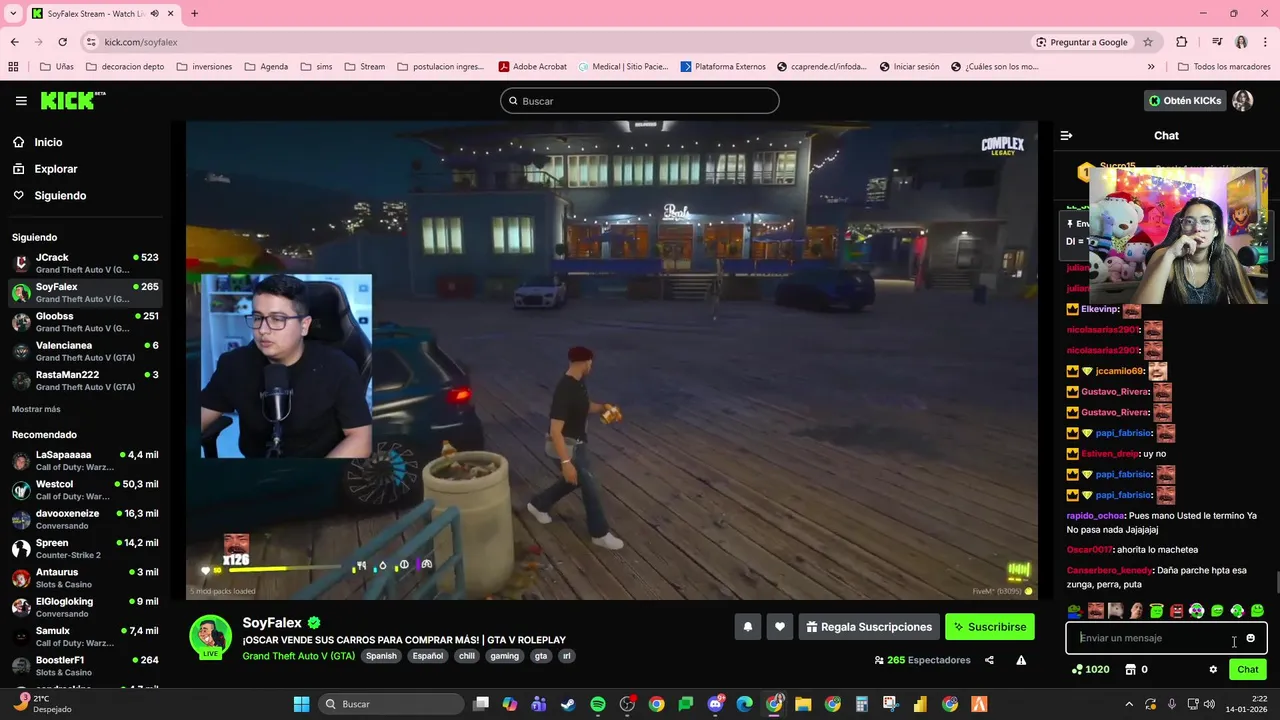
Task: Open the chat store icon showing 0
Action: click(1136, 669)
